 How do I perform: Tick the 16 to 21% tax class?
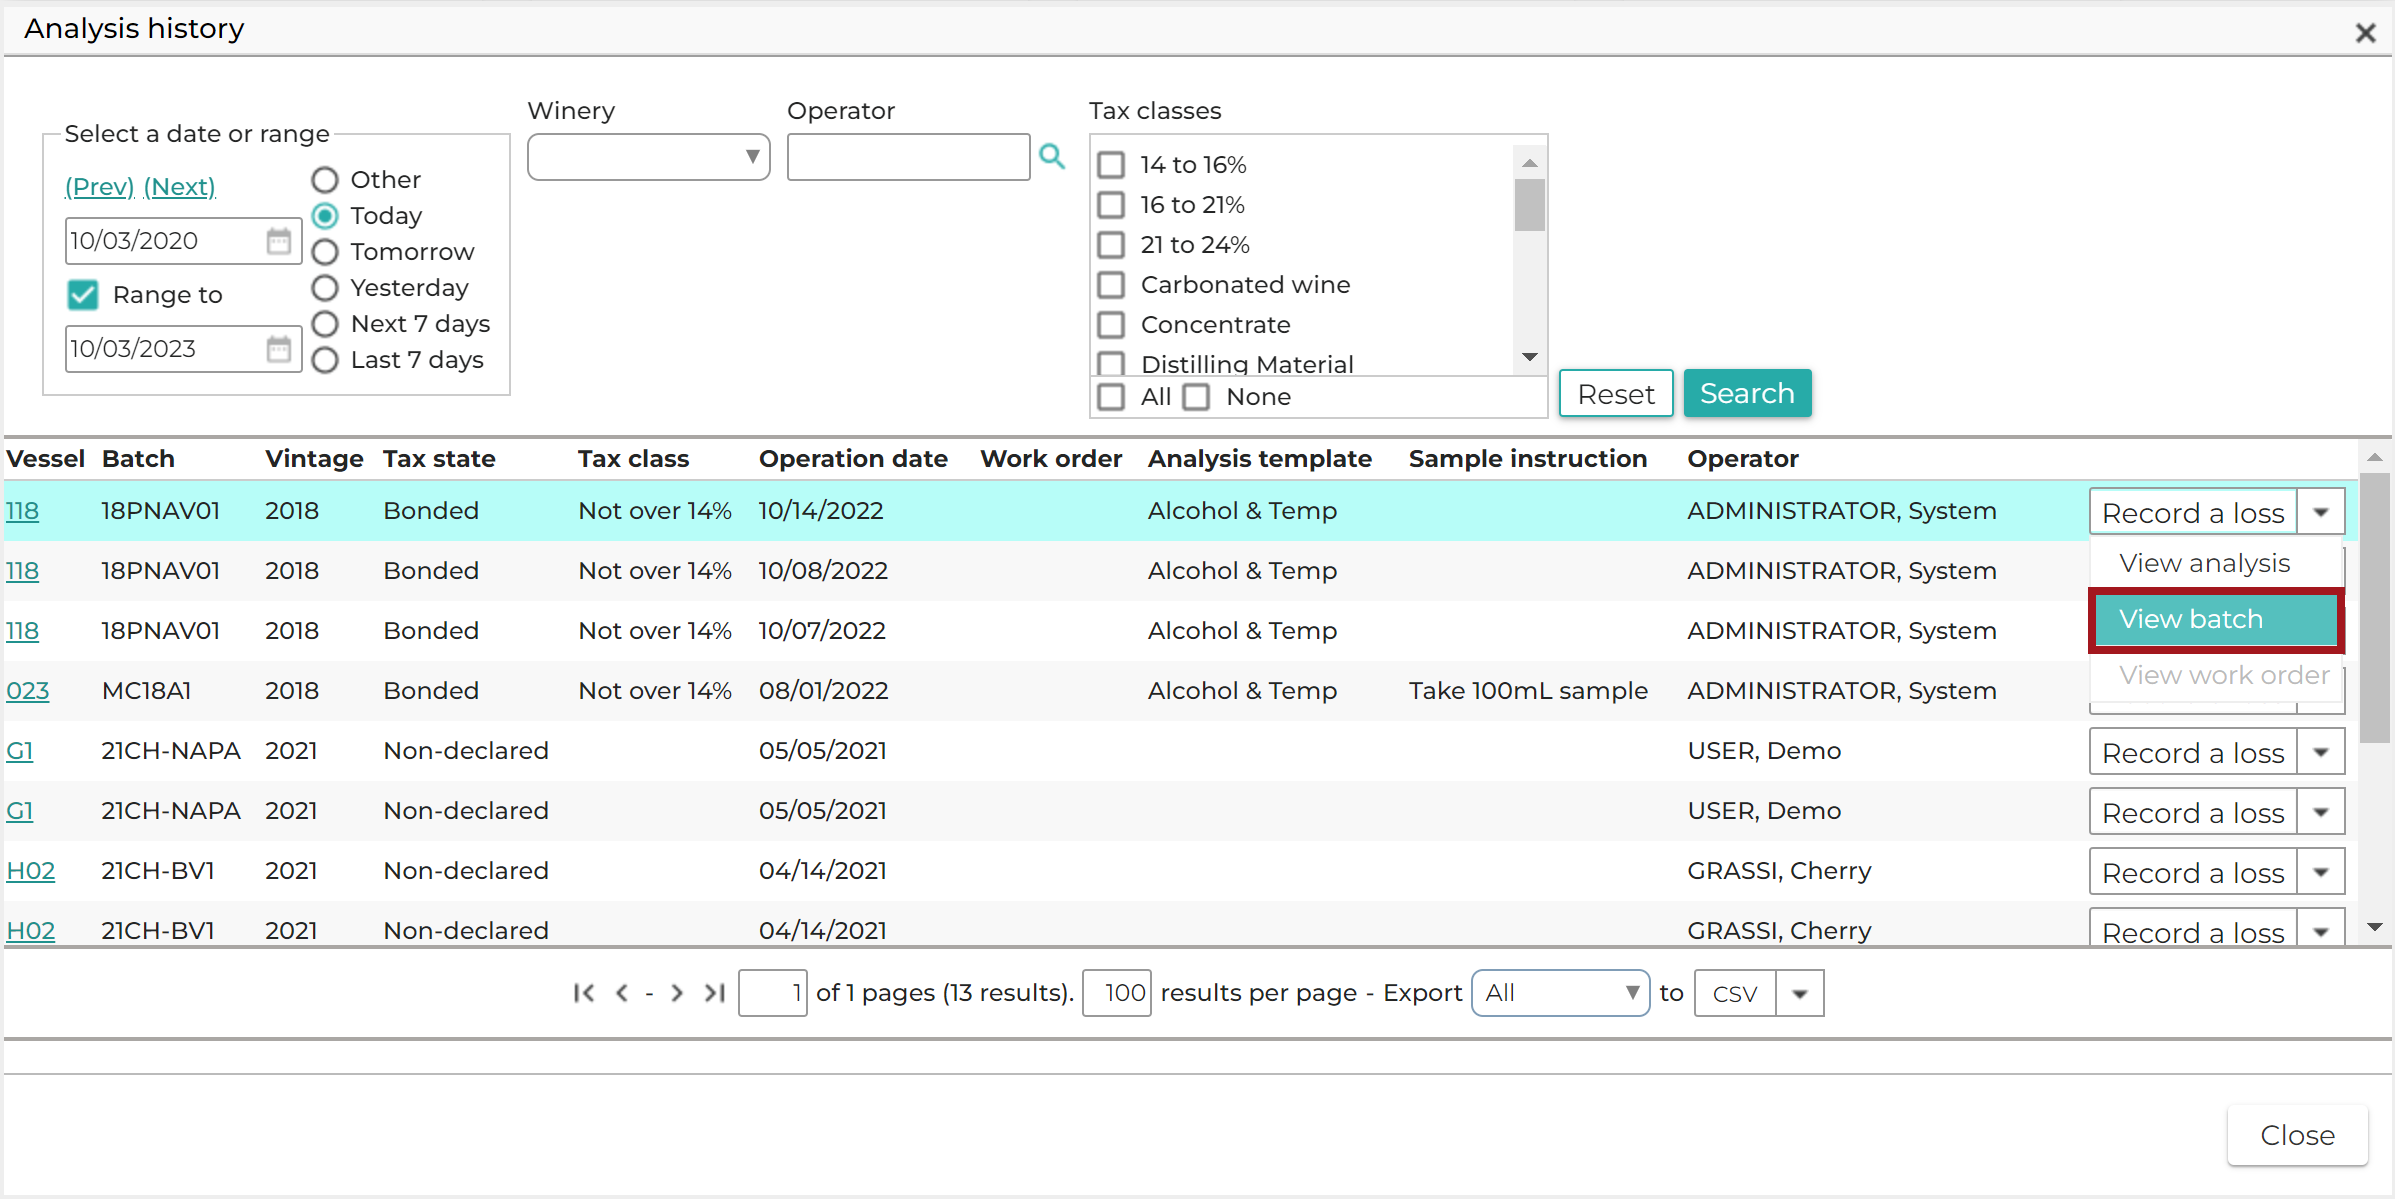pyautogui.click(x=1111, y=205)
